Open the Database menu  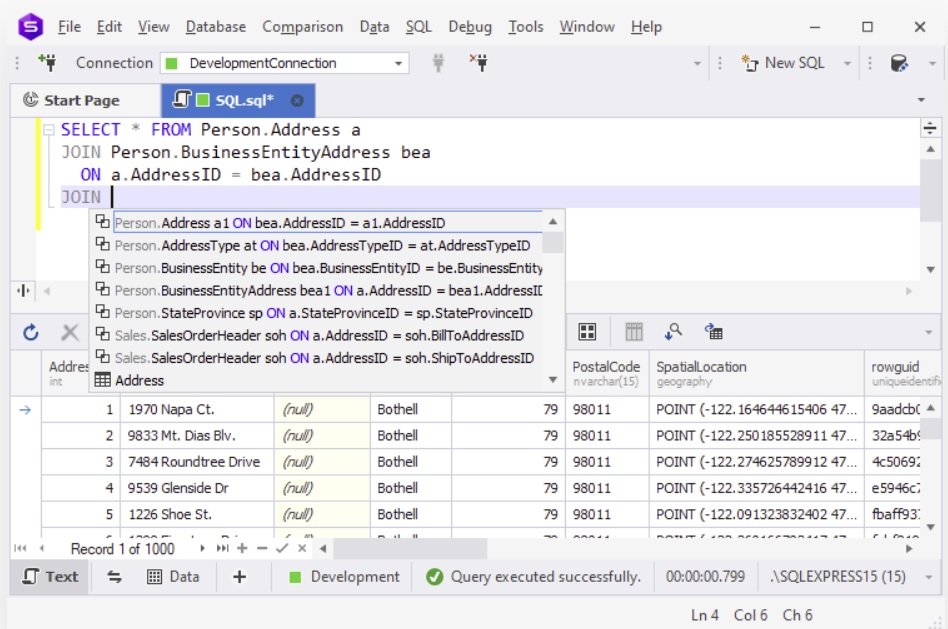point(215,27)
